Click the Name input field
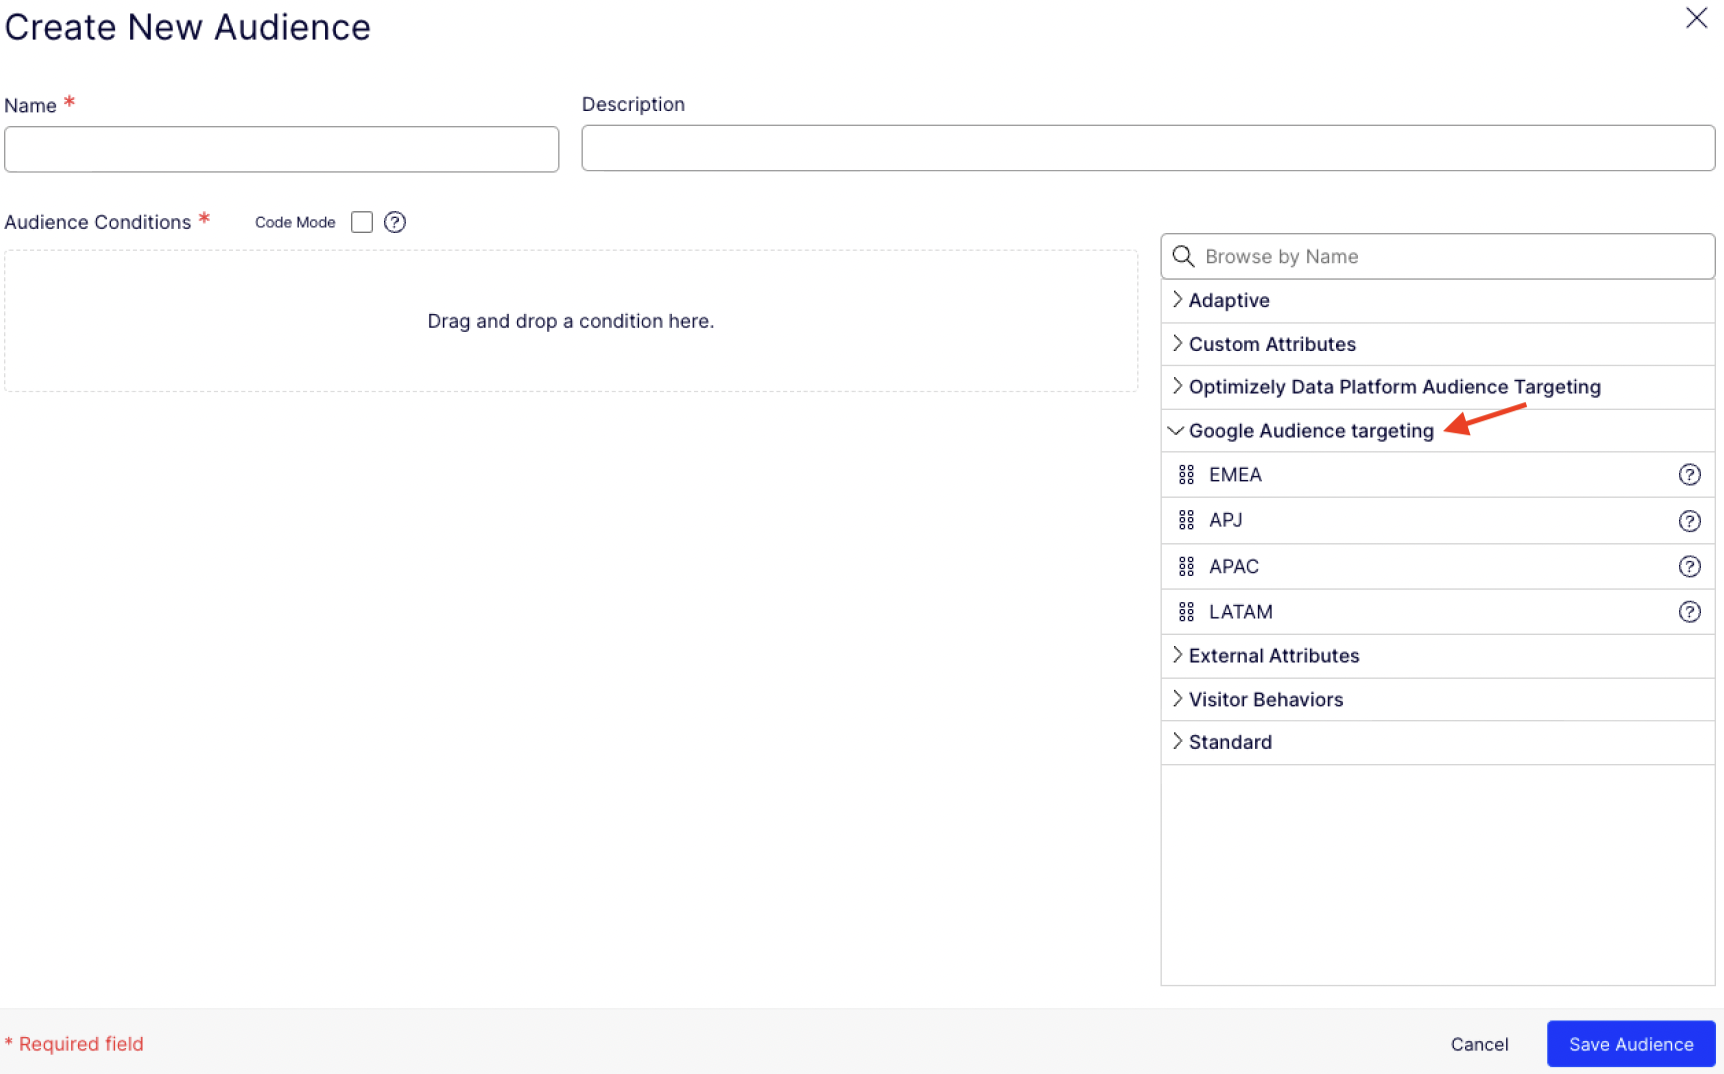1724x1074 pixels. [281, 149]
